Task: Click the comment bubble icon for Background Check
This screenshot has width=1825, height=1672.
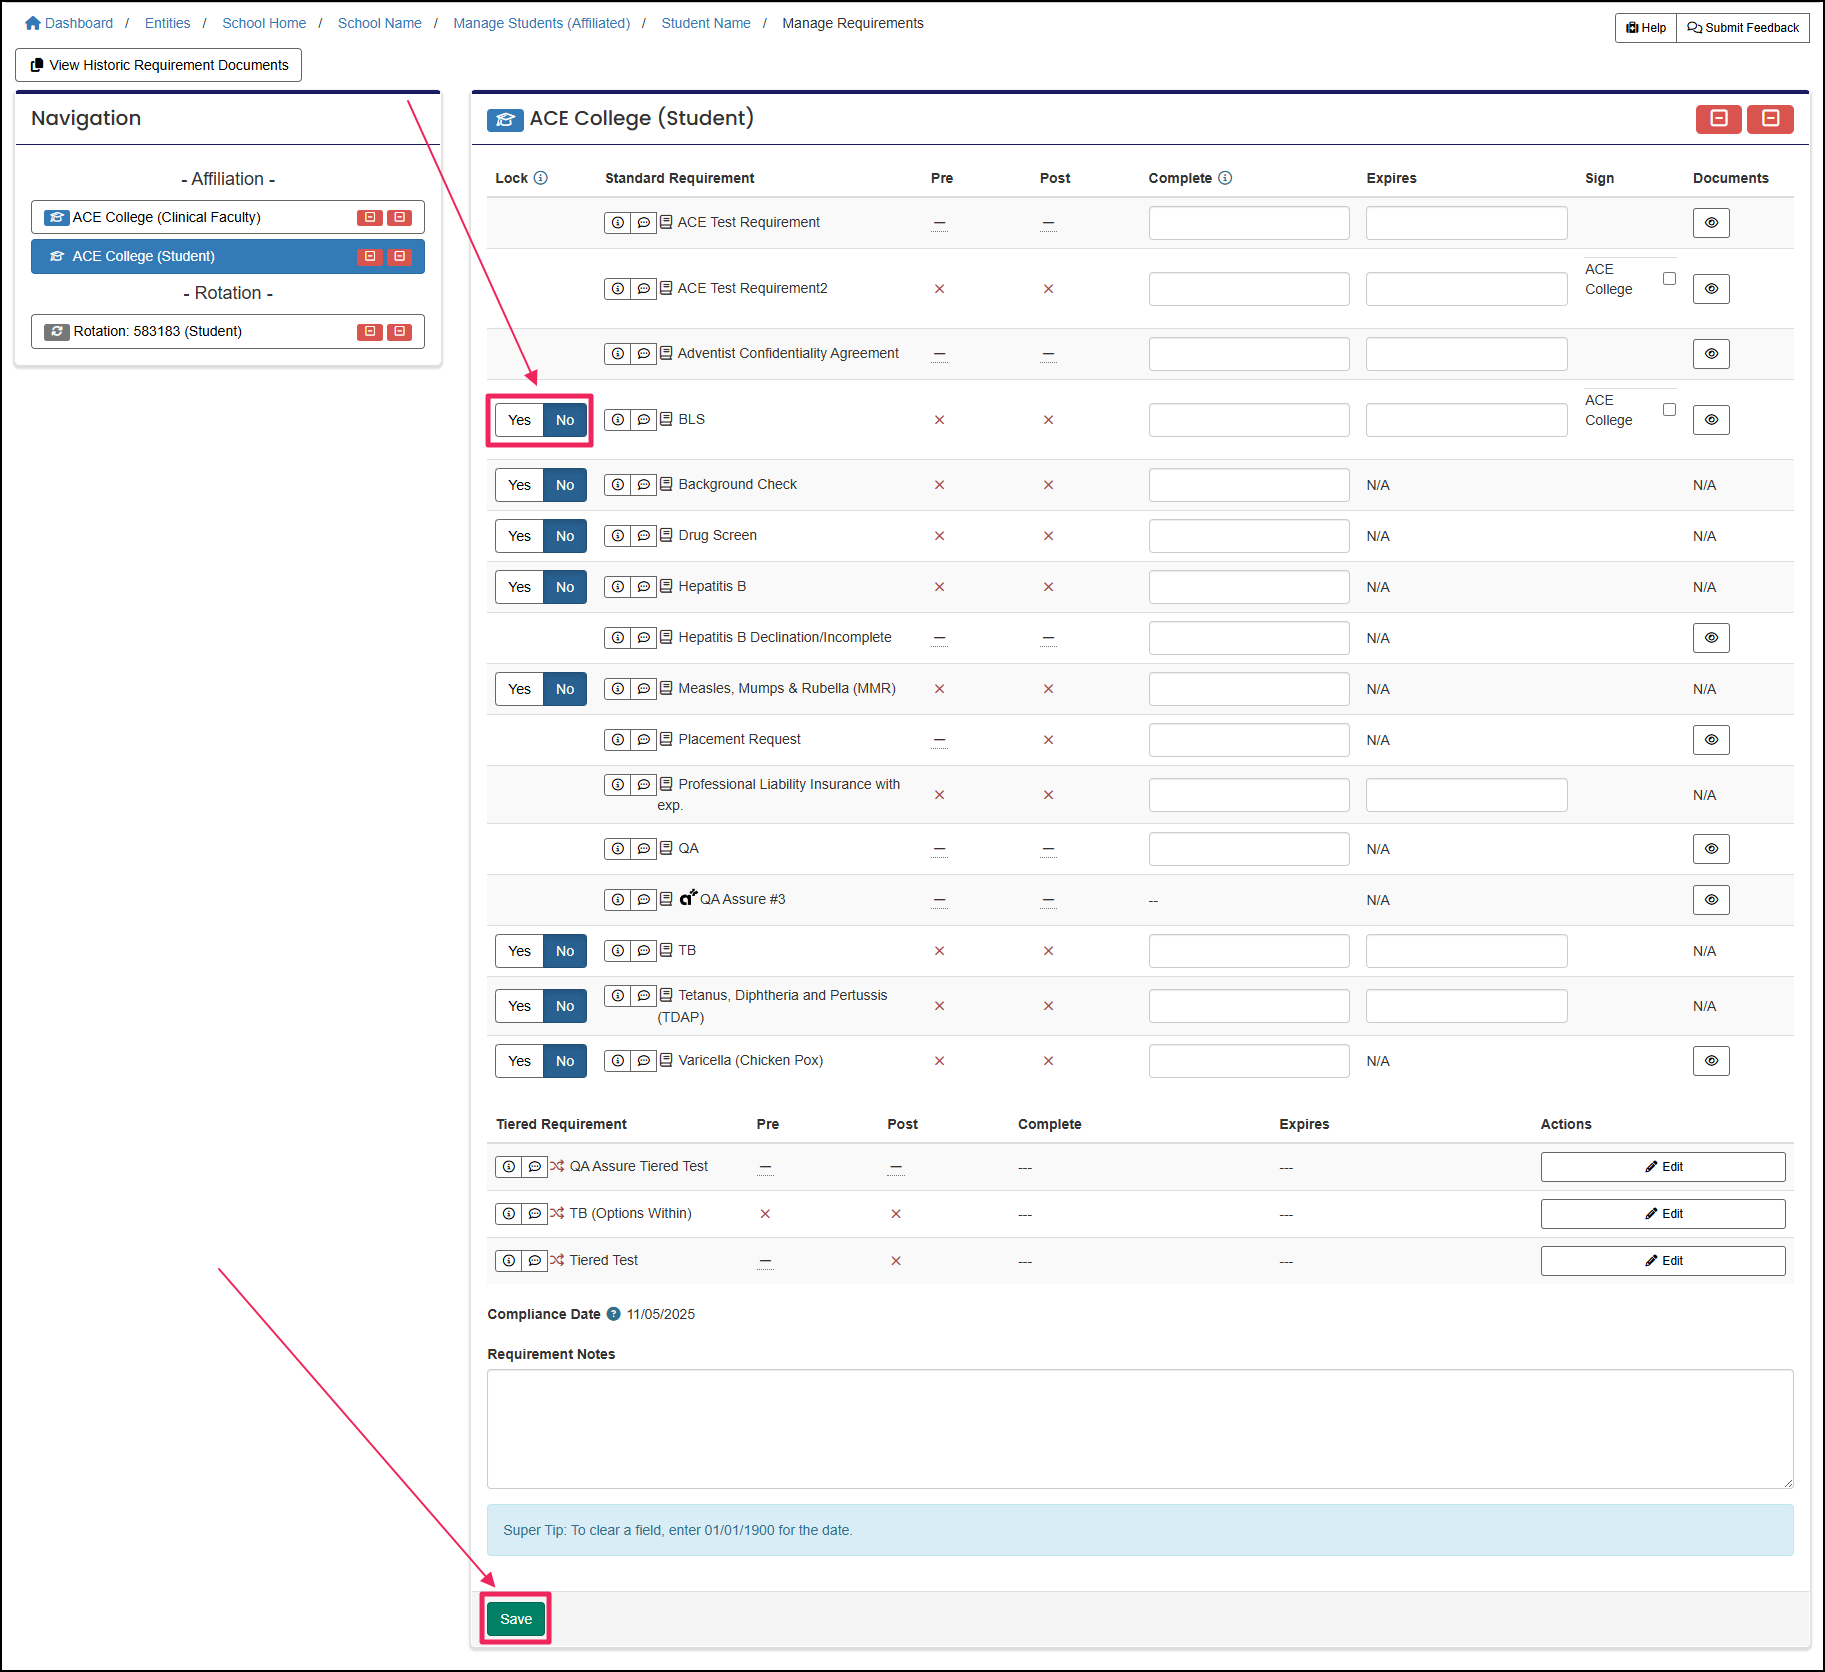Action: pos(644,485)
